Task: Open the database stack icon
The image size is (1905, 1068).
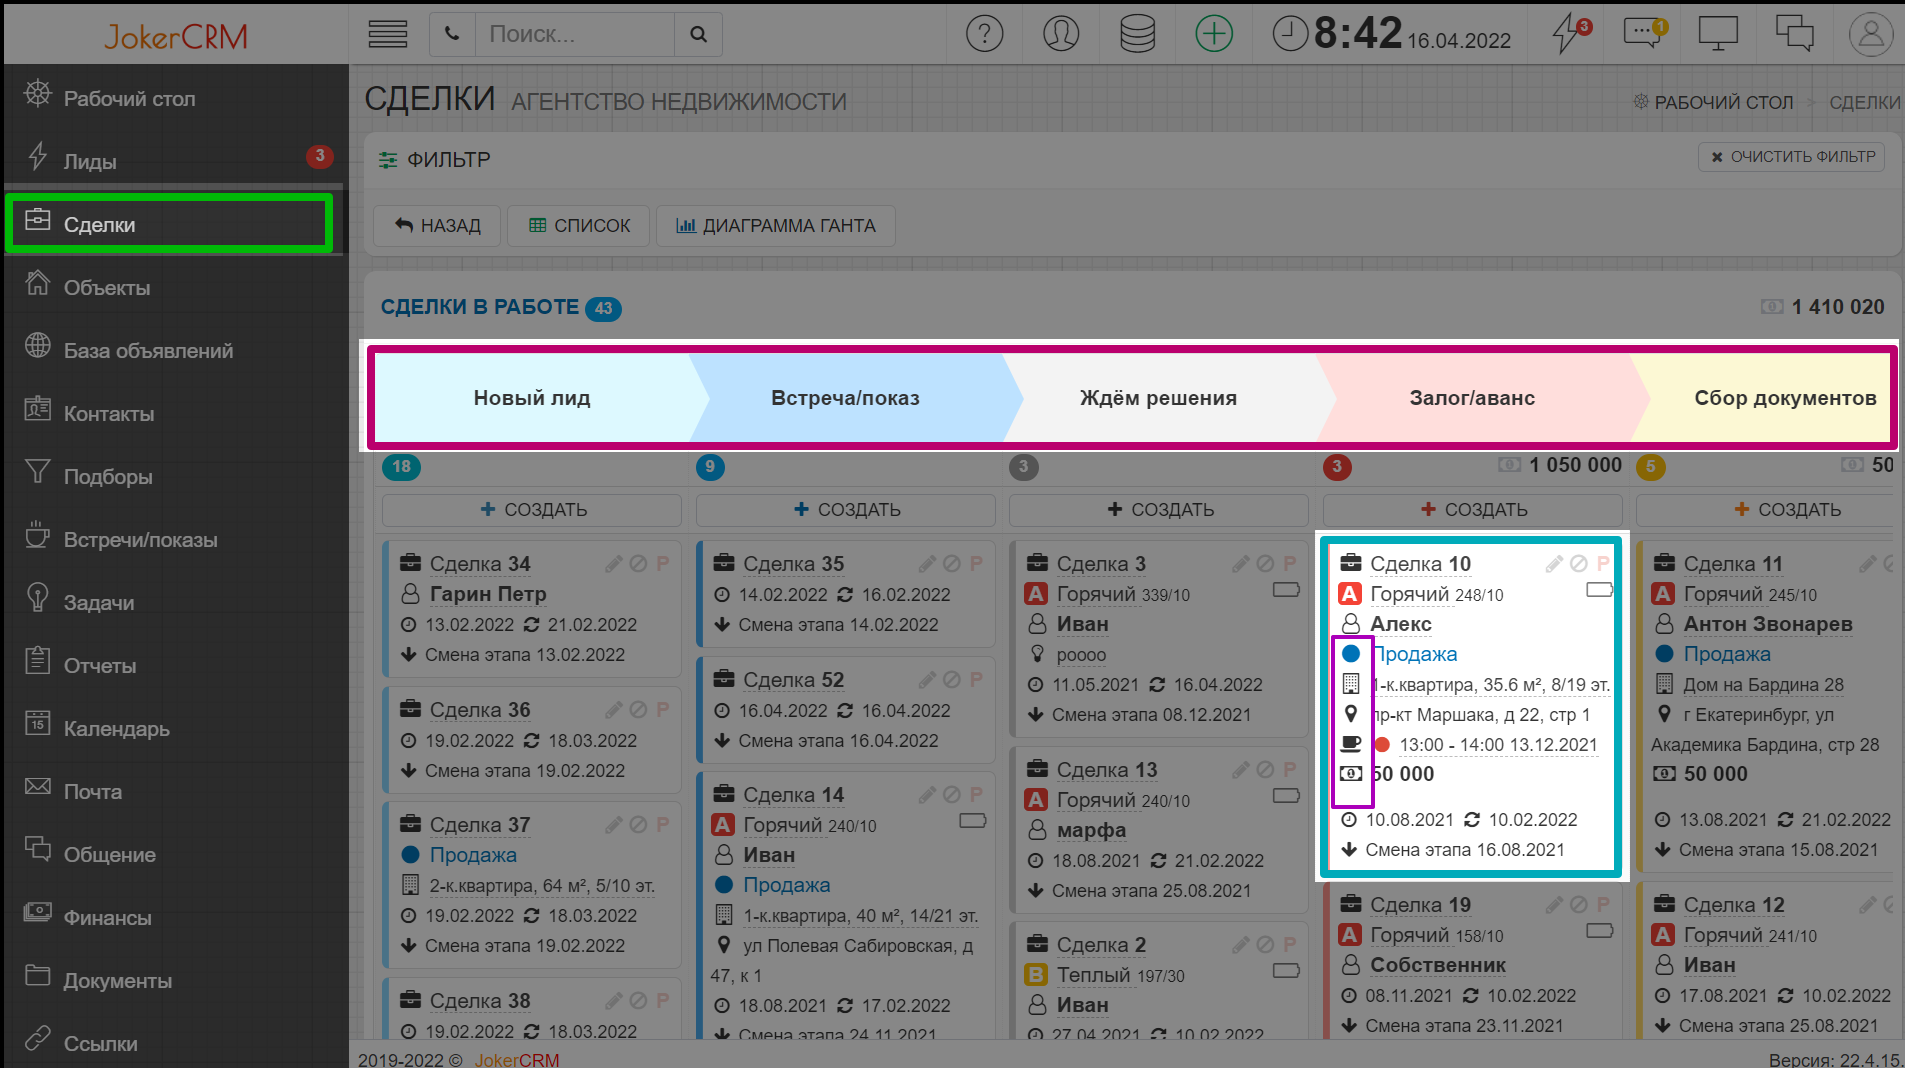Action: tap(1137, 34)
